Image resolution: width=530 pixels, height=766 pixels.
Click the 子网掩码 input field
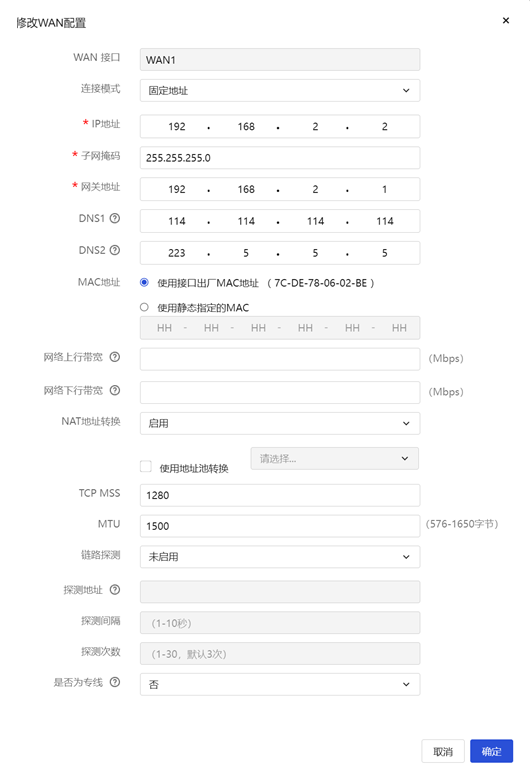pos(280,158)
